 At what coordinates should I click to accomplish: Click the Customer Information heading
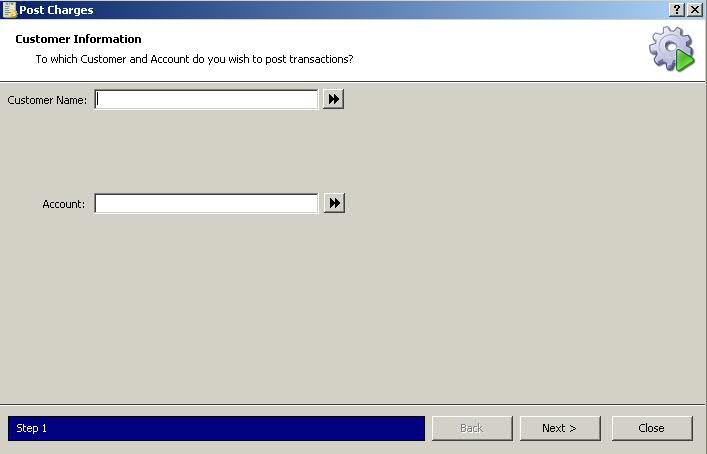coord(78,39)
